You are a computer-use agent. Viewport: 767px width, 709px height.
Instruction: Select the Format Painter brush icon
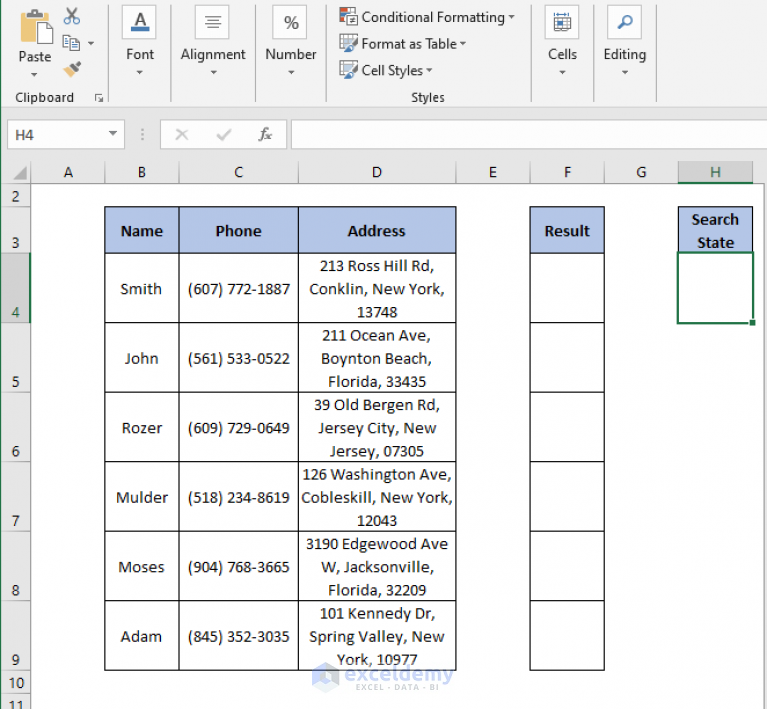(72, 69)
